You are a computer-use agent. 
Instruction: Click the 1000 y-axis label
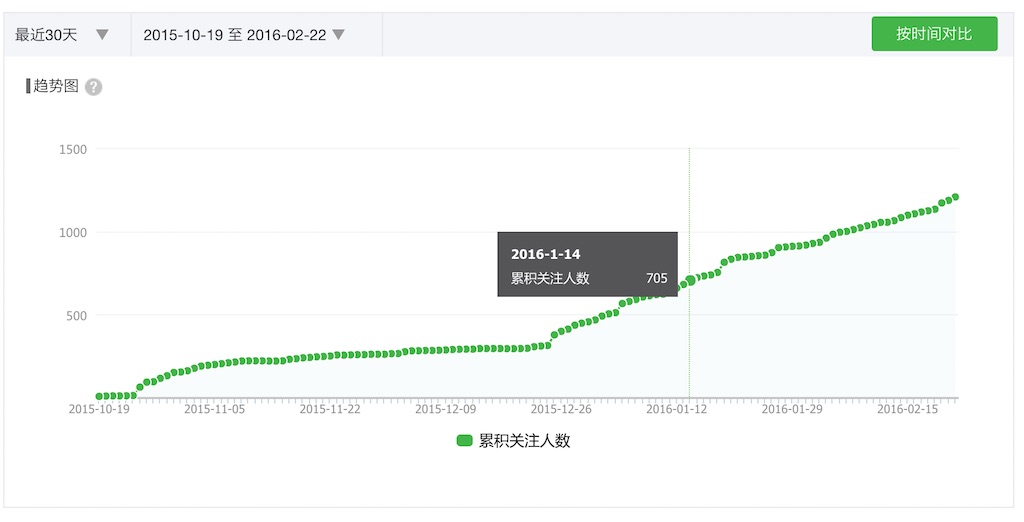73,233
